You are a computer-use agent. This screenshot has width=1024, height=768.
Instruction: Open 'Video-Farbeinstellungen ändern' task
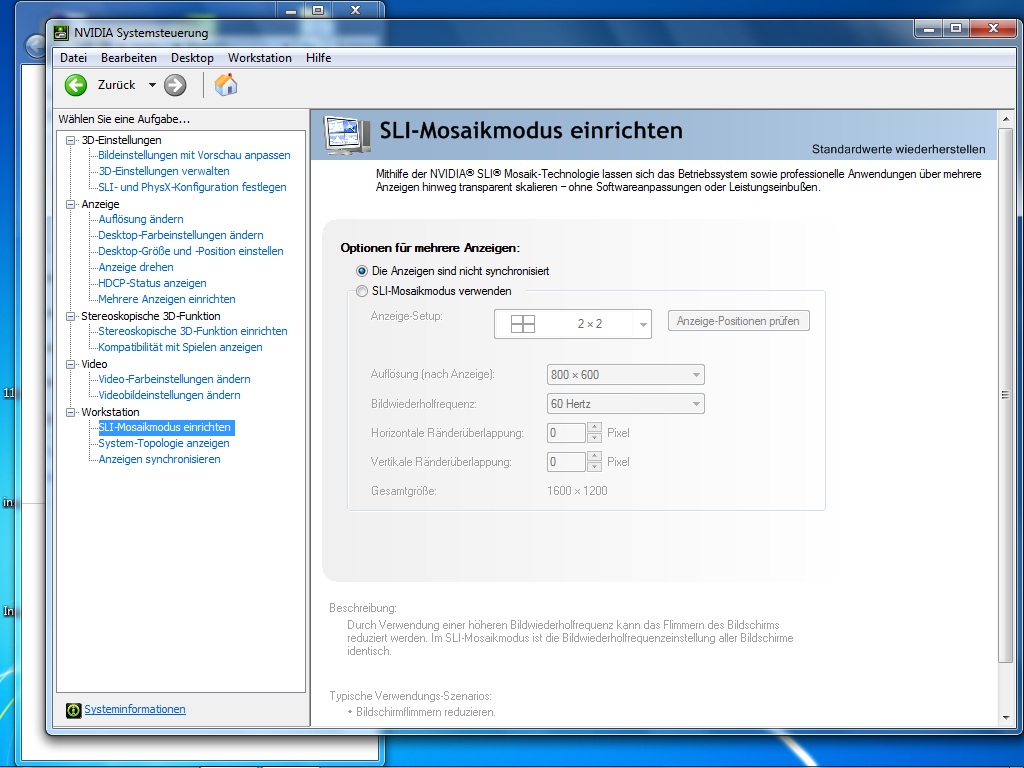click(174, 379)
